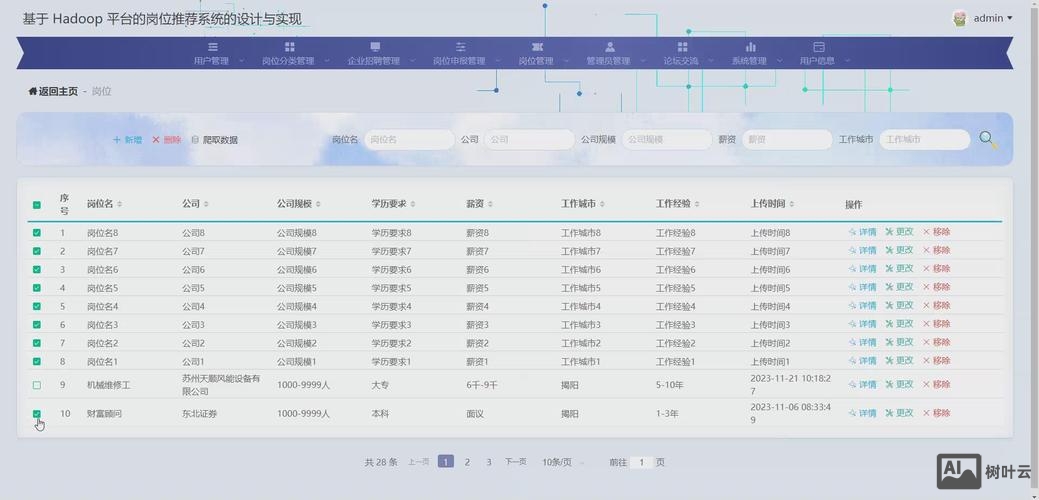1039x500 pixels.
Task: Uncheck the 岗位名7 row checkbox
Action: 37,251
